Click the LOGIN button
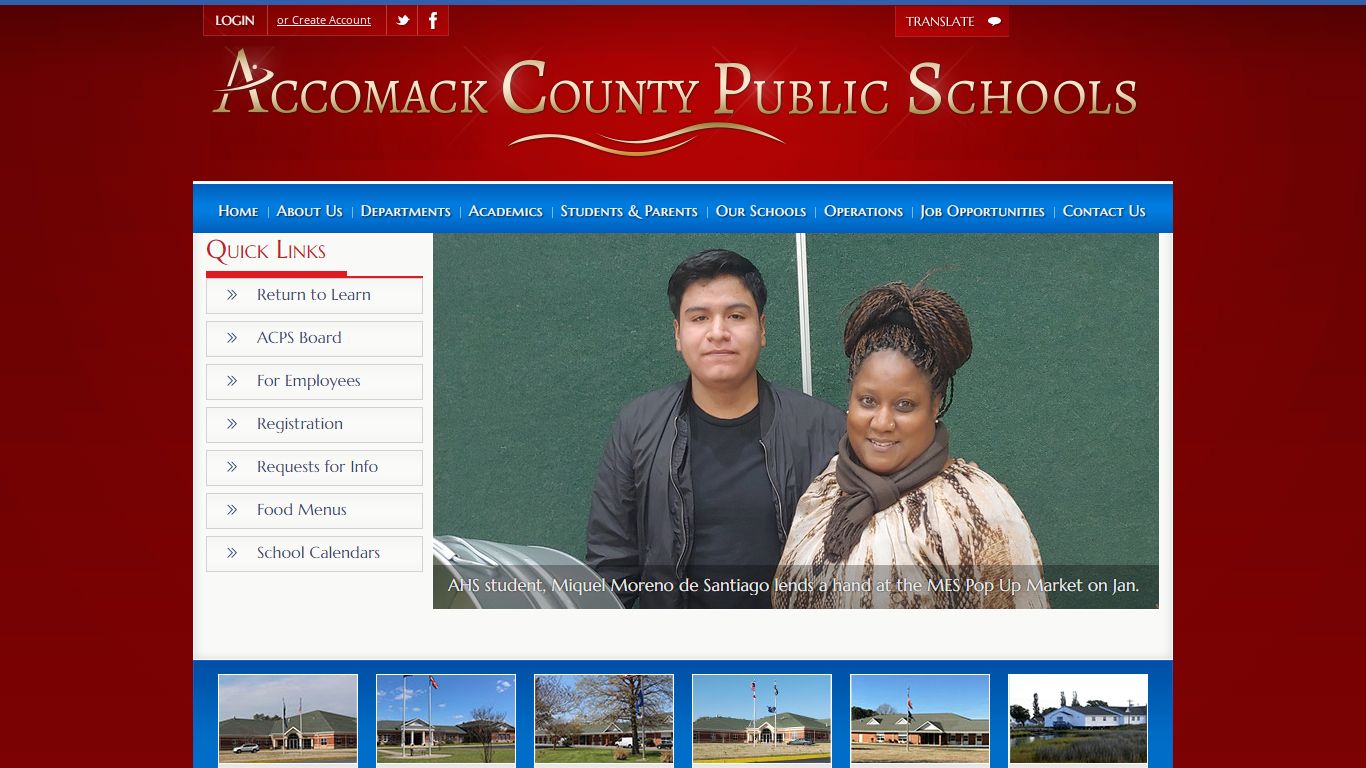The height and width of the screenshot is (768, 1366). 235,20
